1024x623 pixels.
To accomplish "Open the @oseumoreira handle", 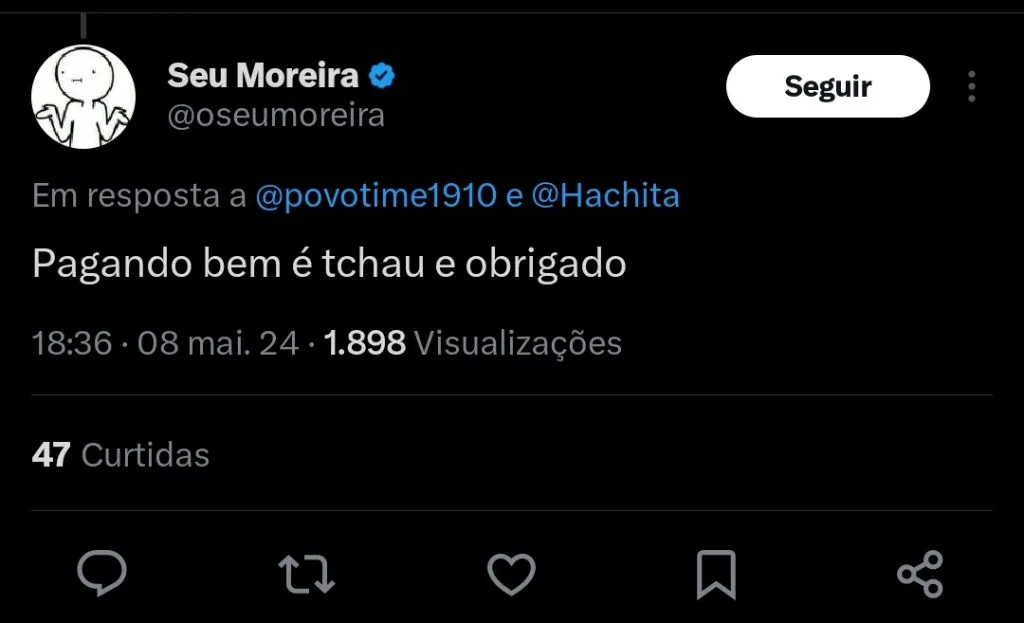I will tap(276, 116).
